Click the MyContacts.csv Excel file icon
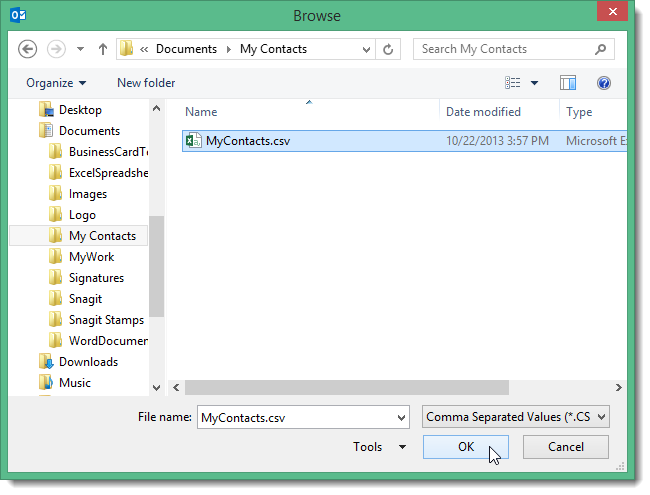The image size is (650, 495). point(193,141)
